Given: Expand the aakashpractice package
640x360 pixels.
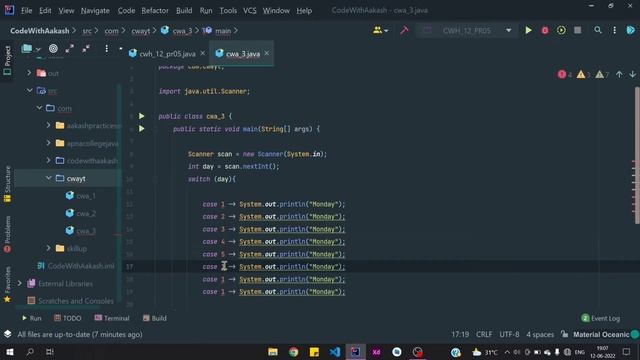Looking at the screenshot, I should [49, 125].
